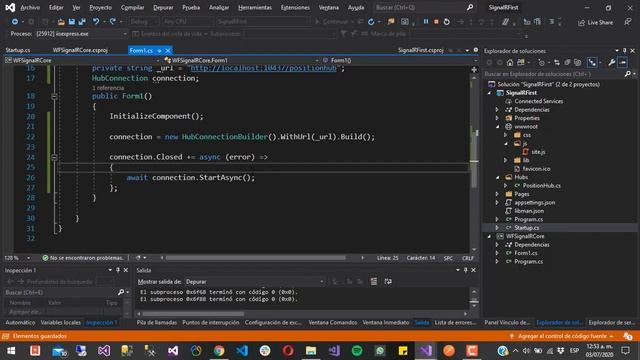Open the Proceso dropdown

click(125, 34)
